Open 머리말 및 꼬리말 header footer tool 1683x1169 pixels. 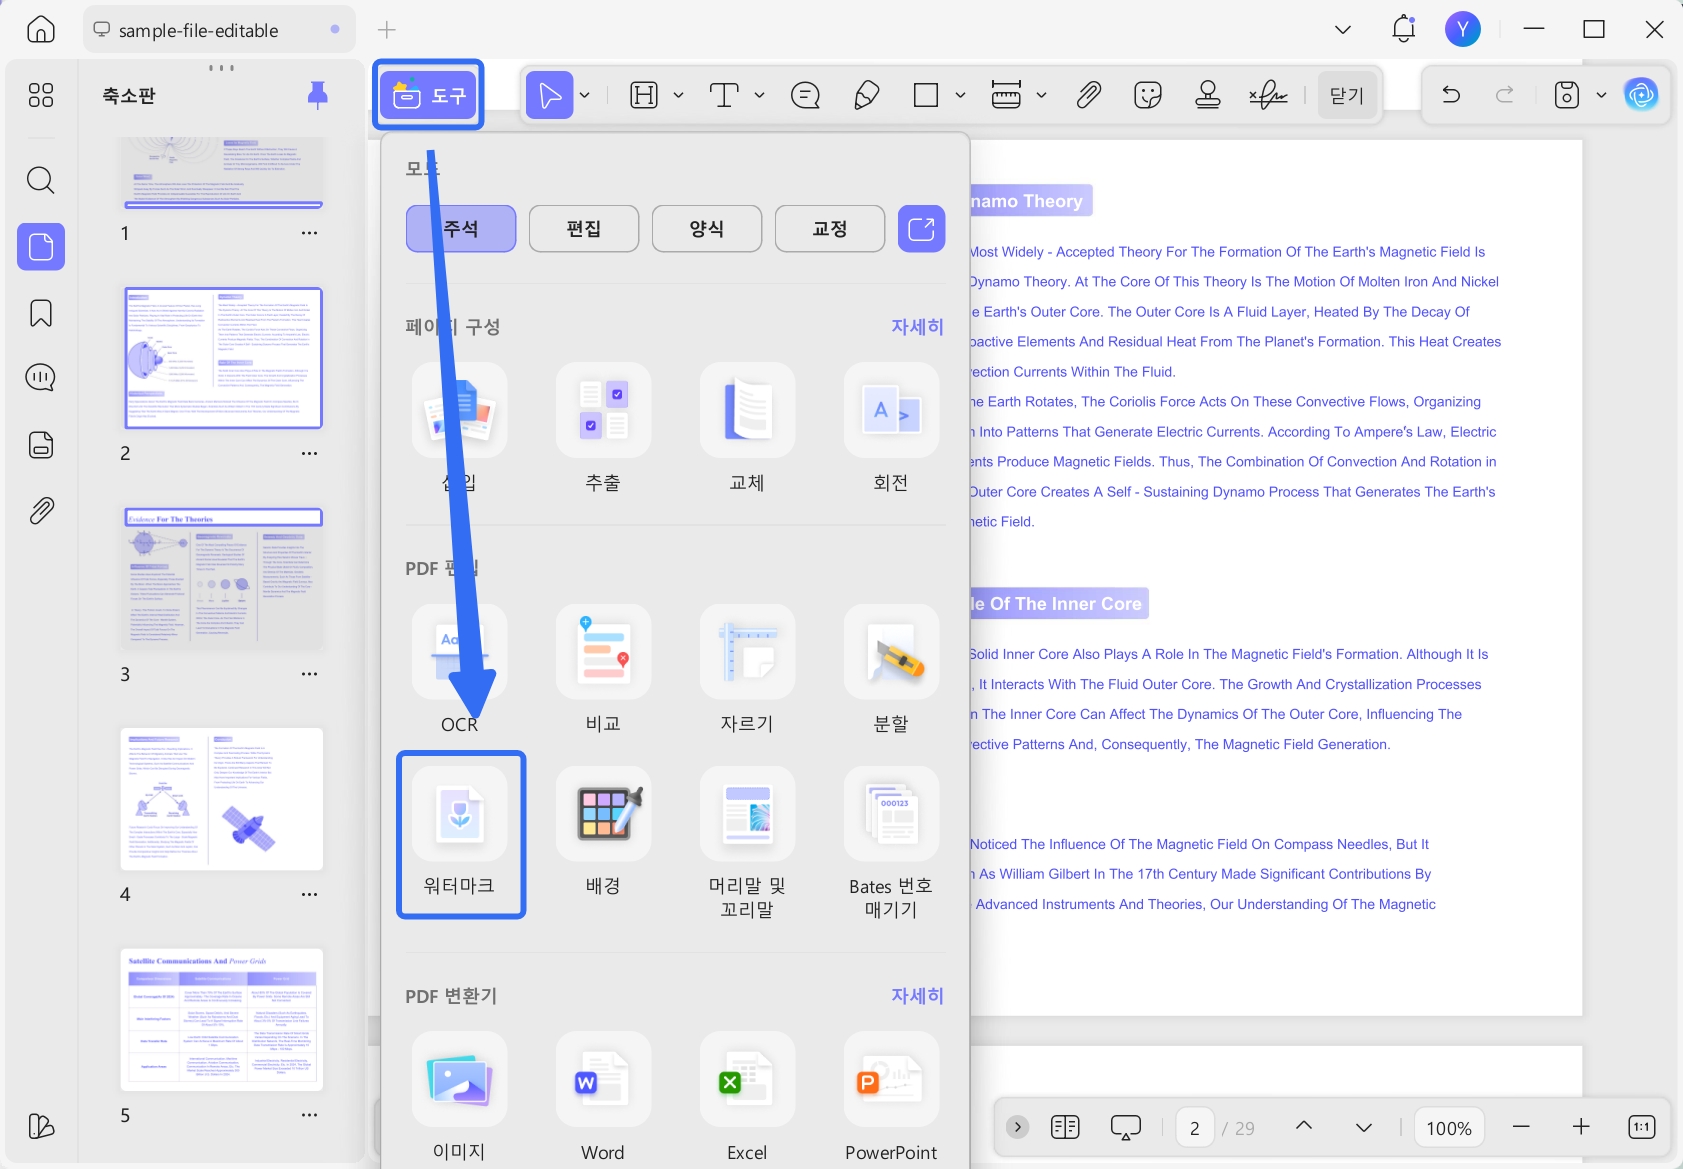tap(747, 843)
